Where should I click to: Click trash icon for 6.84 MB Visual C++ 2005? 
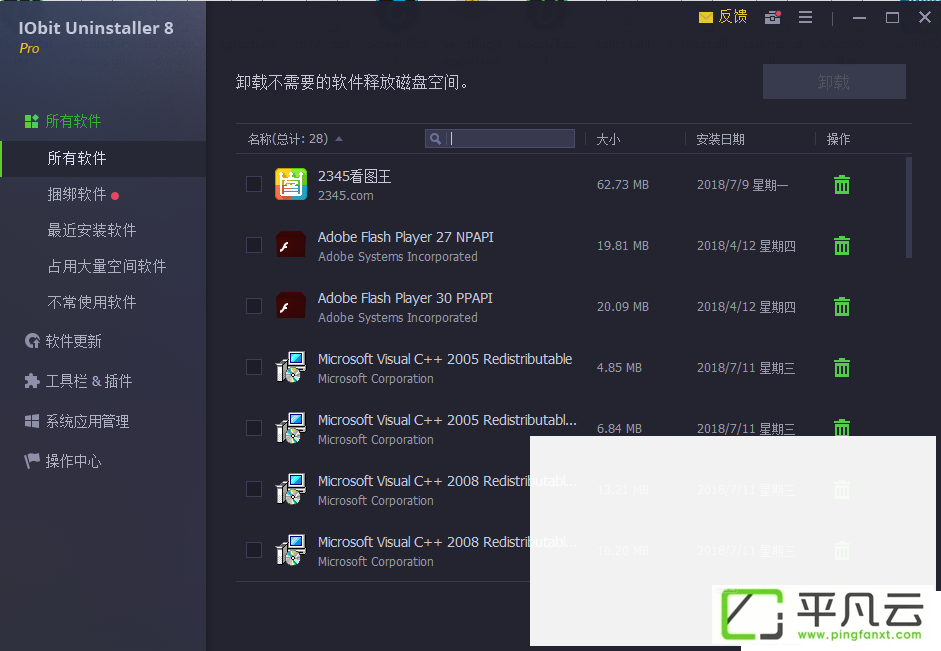coord(842,427)
